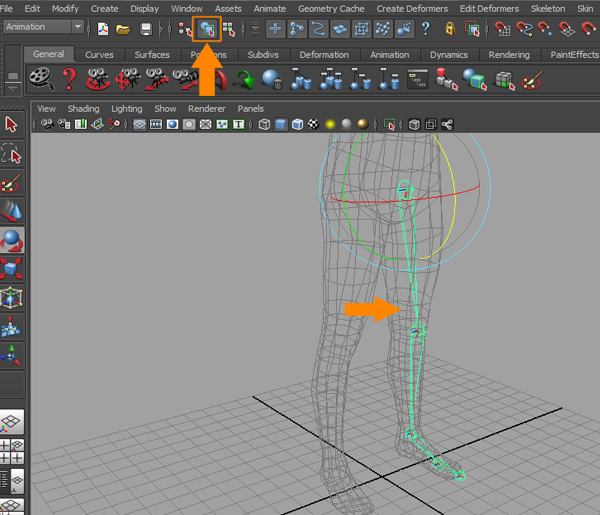Toggle the rendering objects selection mask
The height and width of the screenshot is (515, 600).
tap(404, 29)
